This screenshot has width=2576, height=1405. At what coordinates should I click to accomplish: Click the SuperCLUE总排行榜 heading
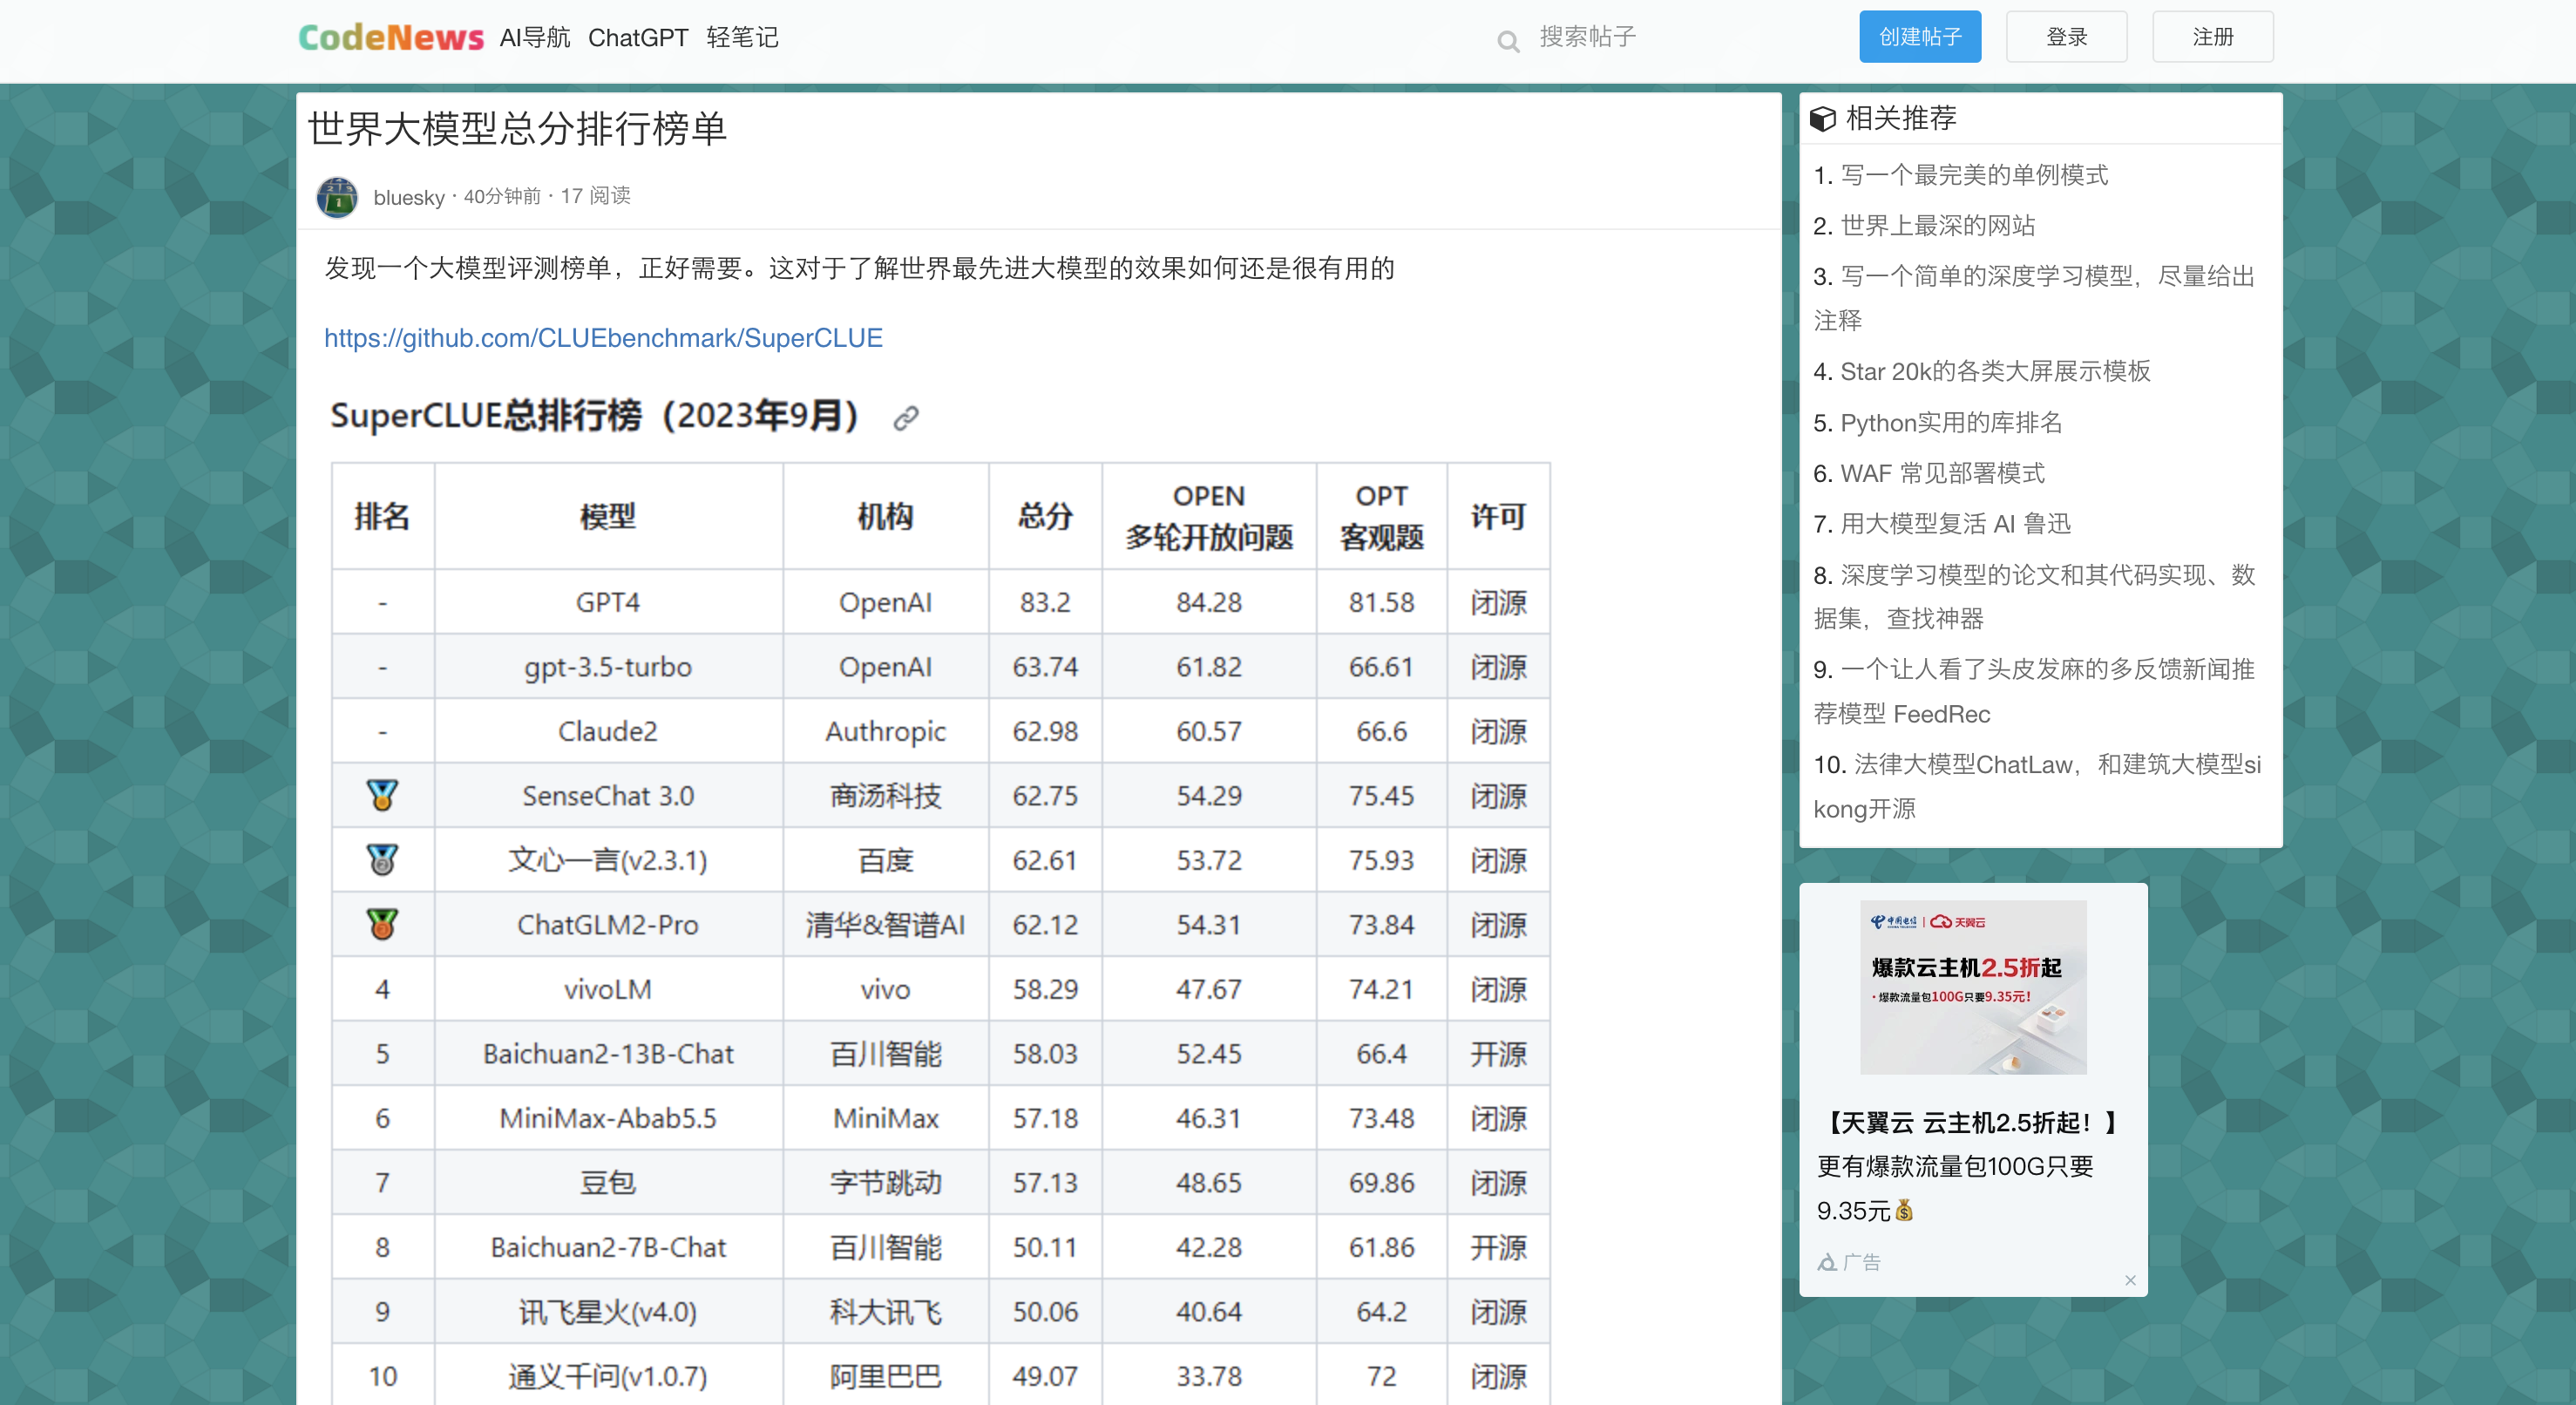tap(594, 416)
